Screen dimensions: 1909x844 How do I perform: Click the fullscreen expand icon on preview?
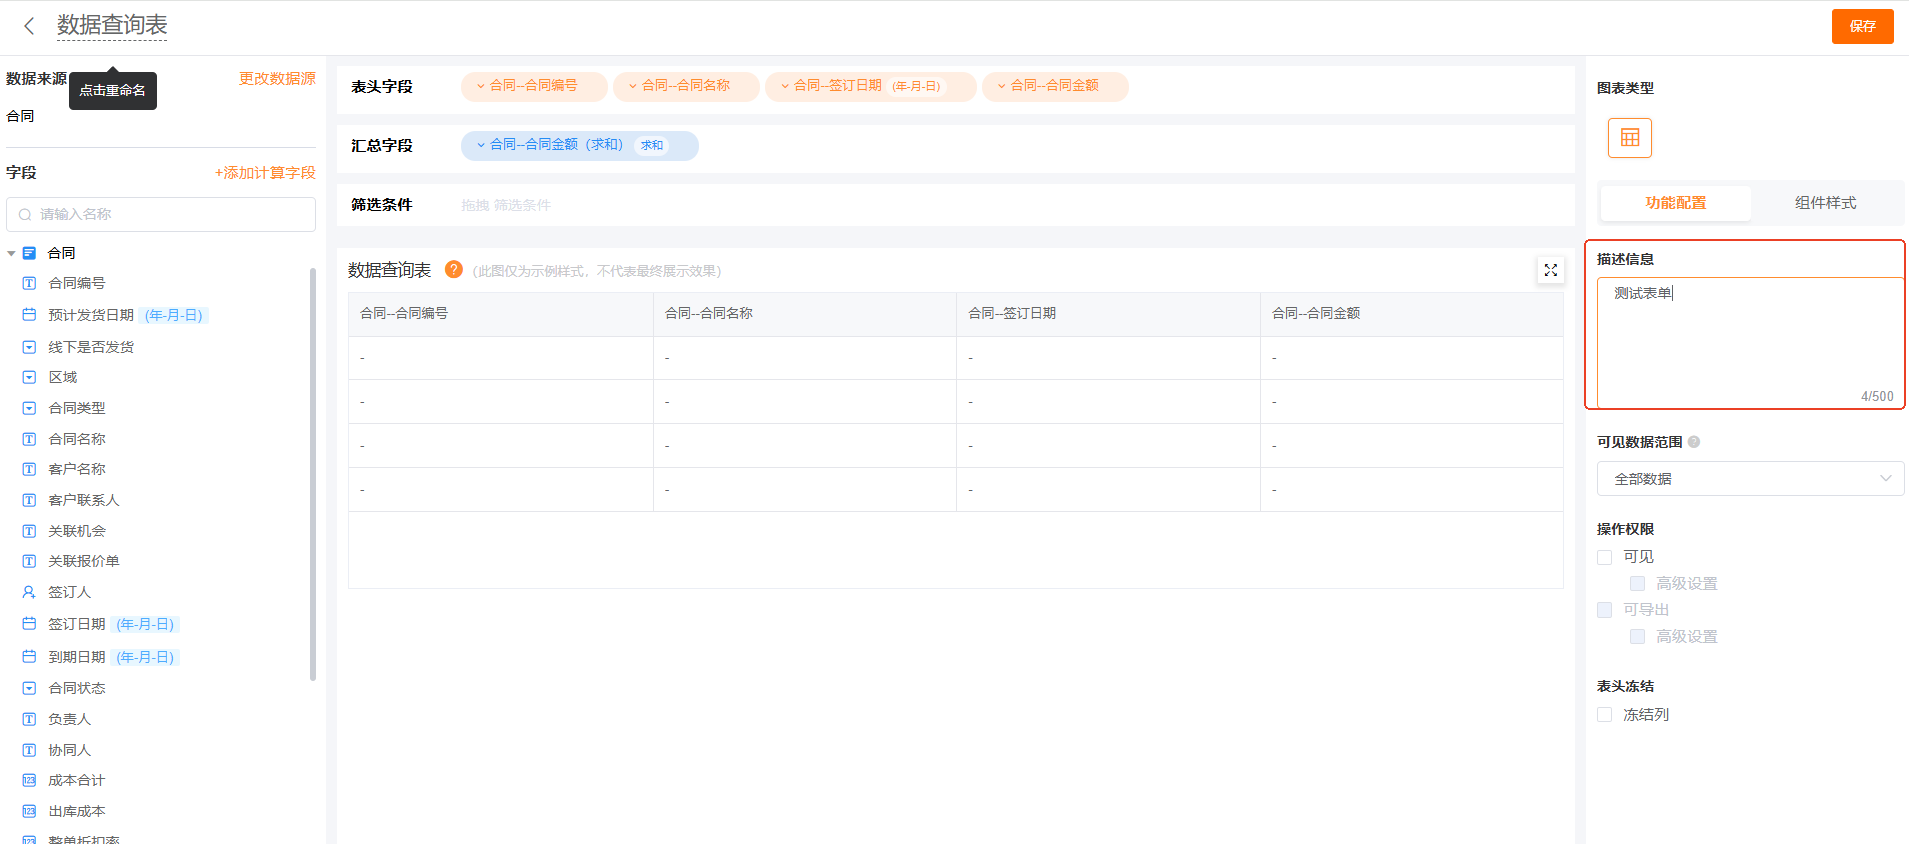[x=1550, y=270]
